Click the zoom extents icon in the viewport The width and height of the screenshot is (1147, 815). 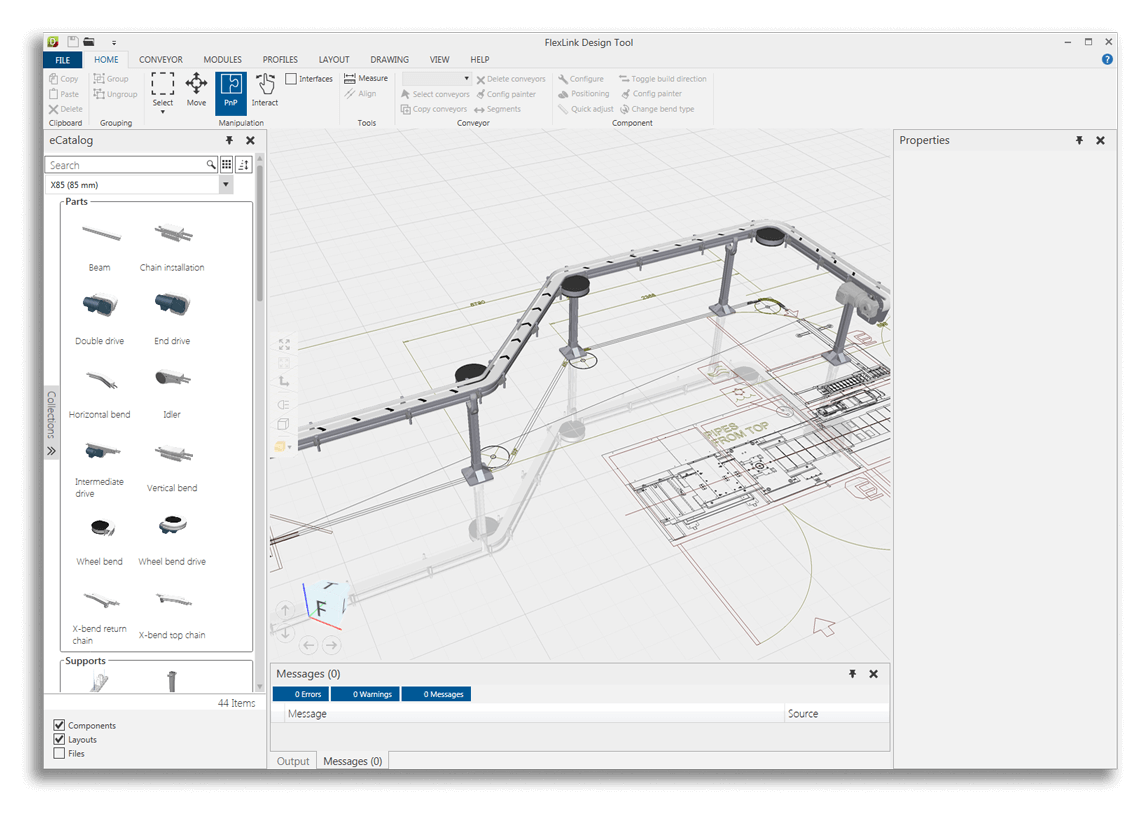(x=285, y=344)
